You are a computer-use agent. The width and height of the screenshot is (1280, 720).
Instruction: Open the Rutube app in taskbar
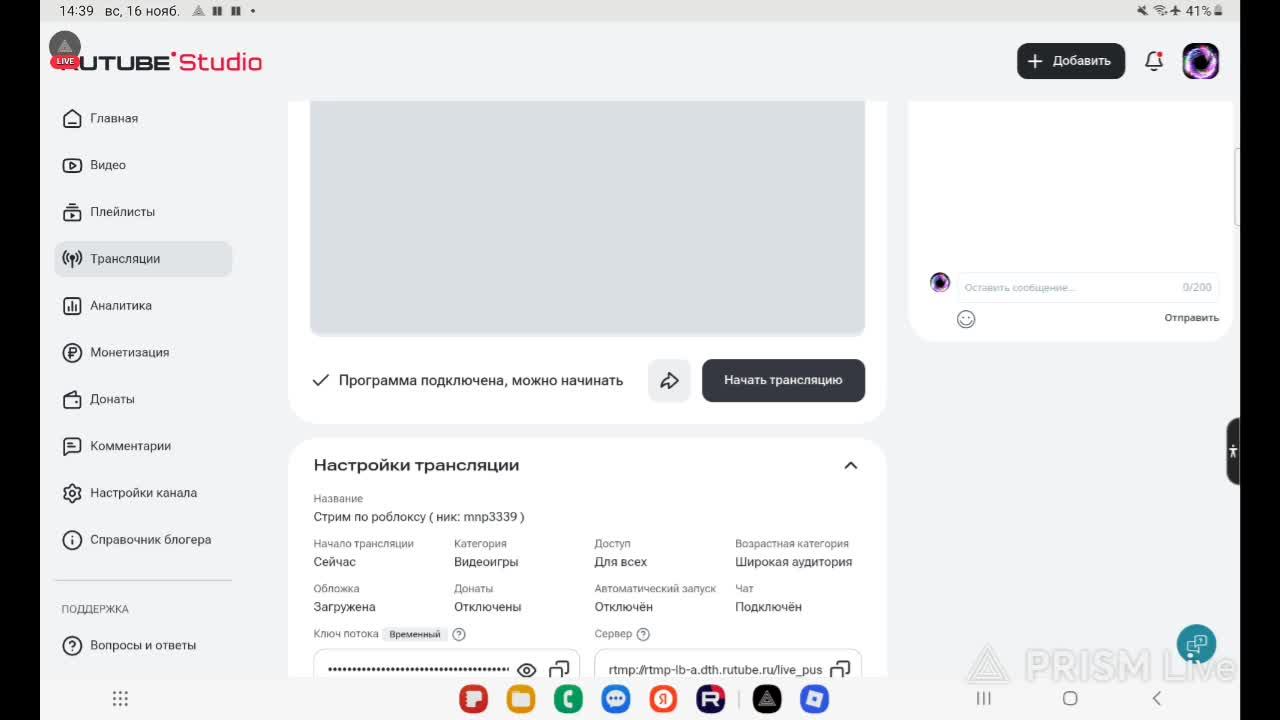pos(711,699)
